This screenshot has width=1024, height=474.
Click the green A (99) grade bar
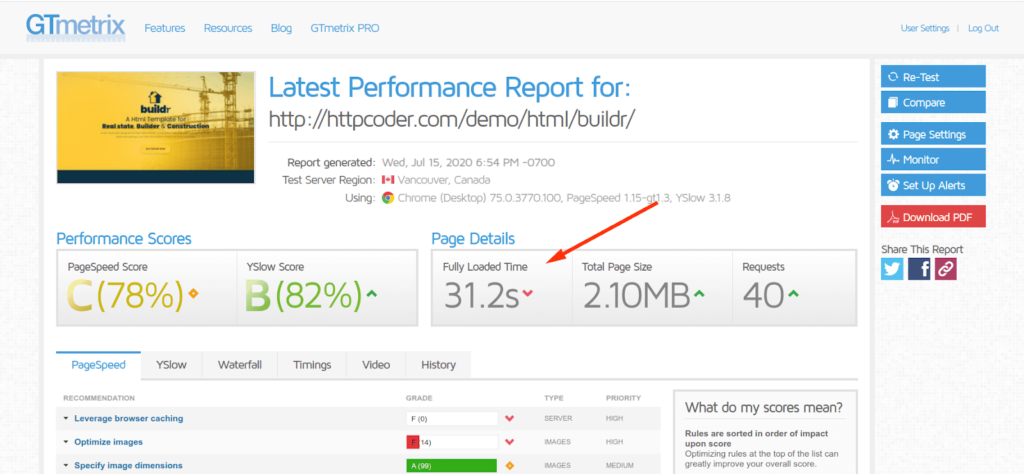[451, 466]
